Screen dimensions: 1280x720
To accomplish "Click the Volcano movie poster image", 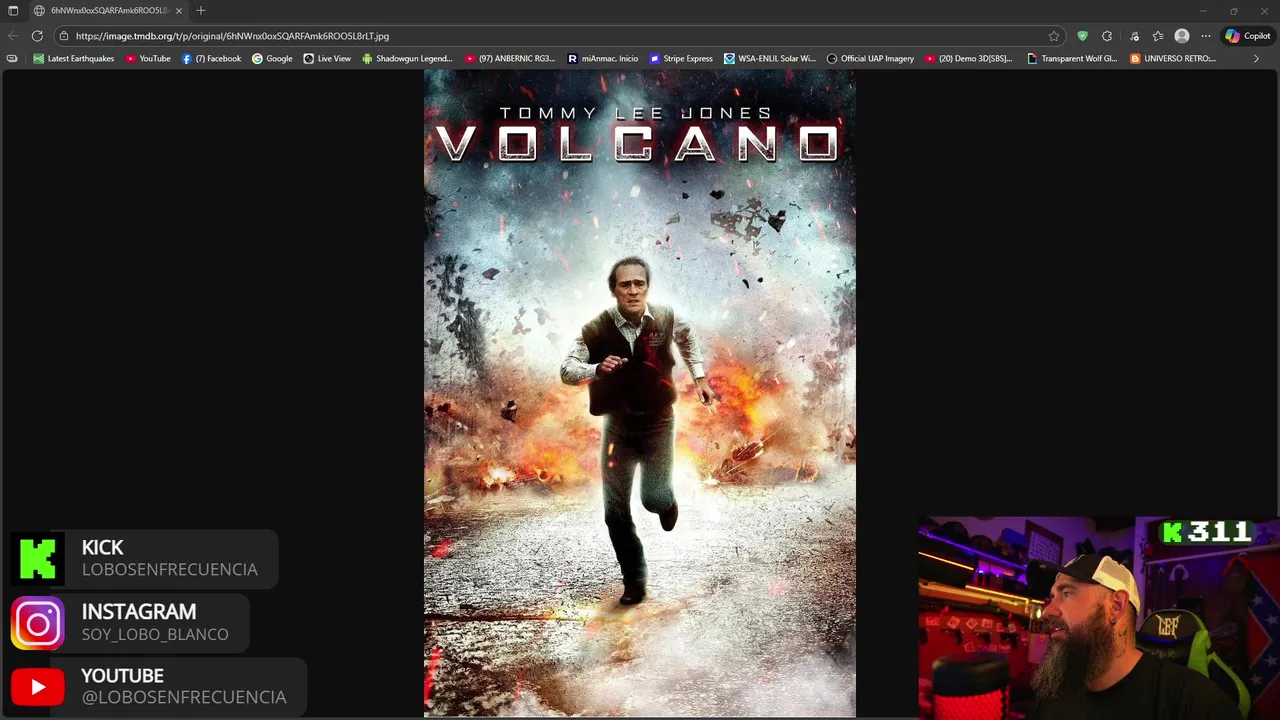I will click(x=640, y=393).
